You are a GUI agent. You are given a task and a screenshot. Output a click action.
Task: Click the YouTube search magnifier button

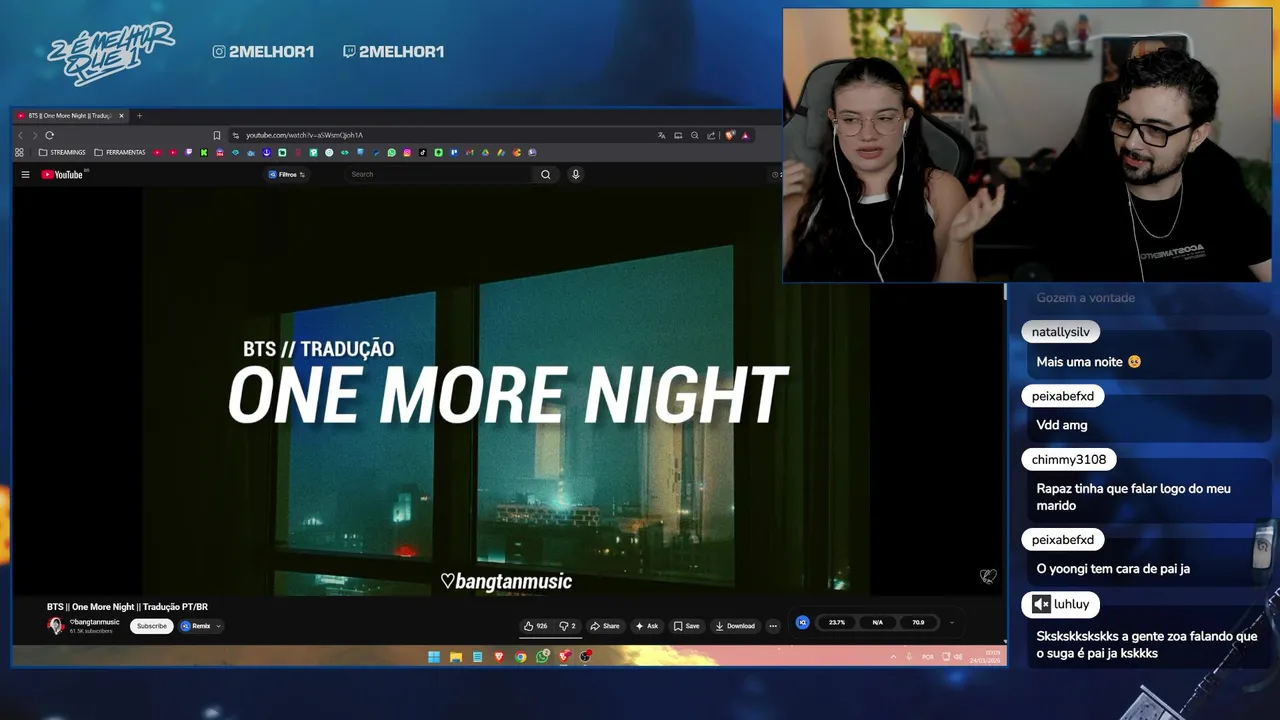(545, 174)
